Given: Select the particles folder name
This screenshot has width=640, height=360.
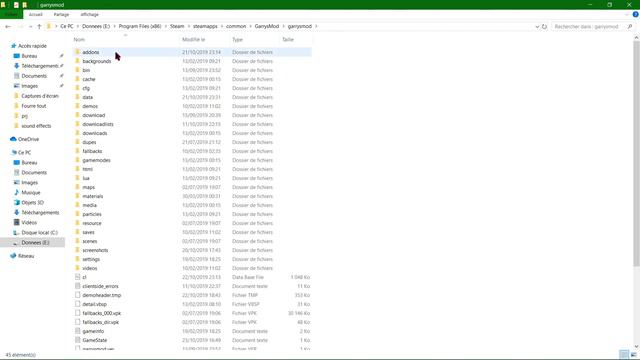Looking at the screenshot, I should pyautogui.click(x=92, y=214).
